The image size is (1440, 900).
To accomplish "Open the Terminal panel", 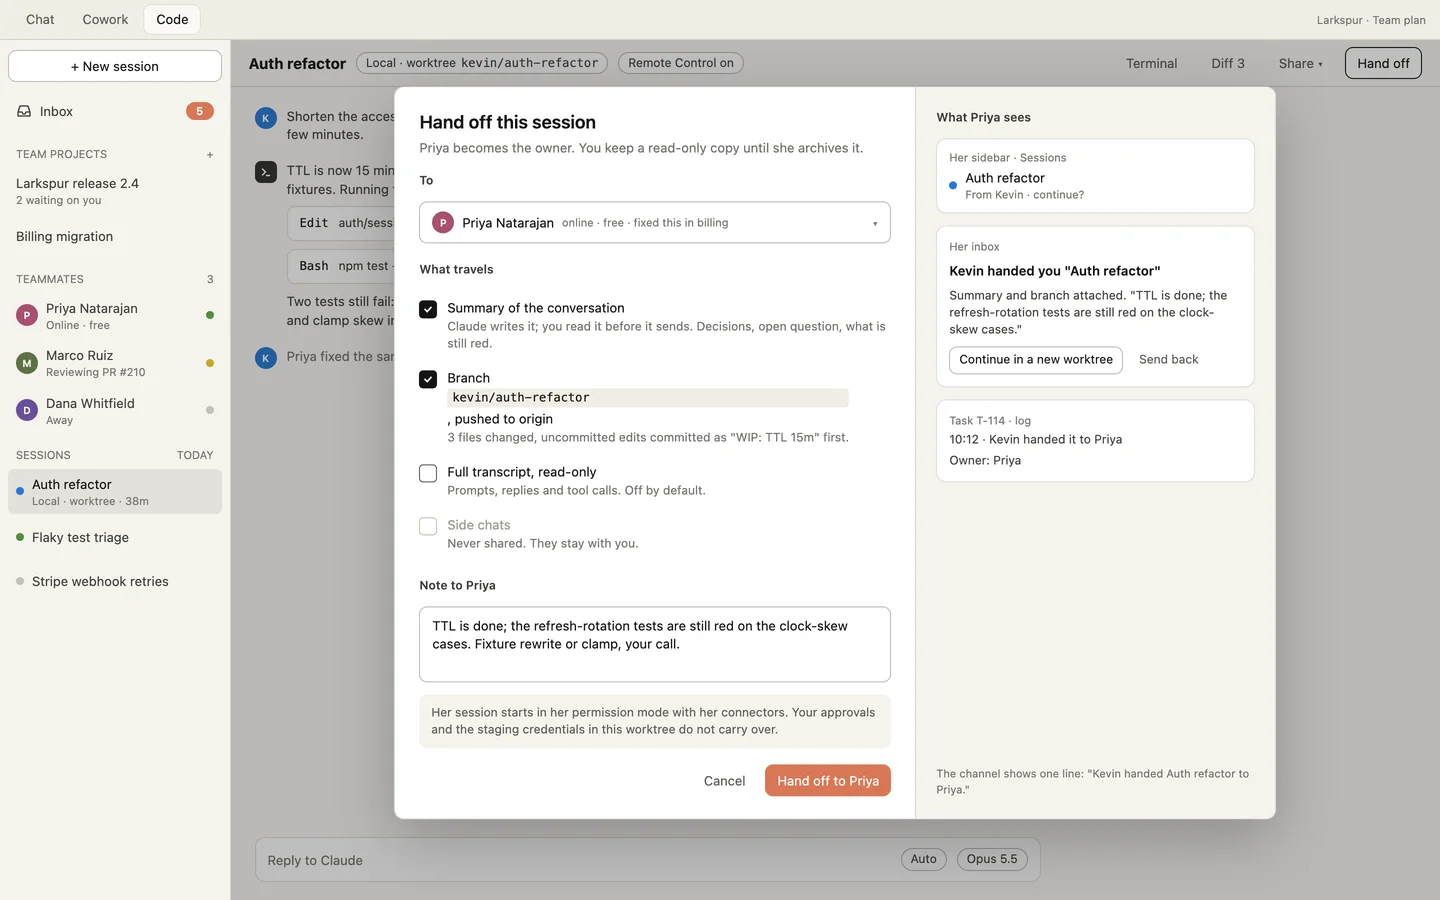I will (x=1152, y=63).
